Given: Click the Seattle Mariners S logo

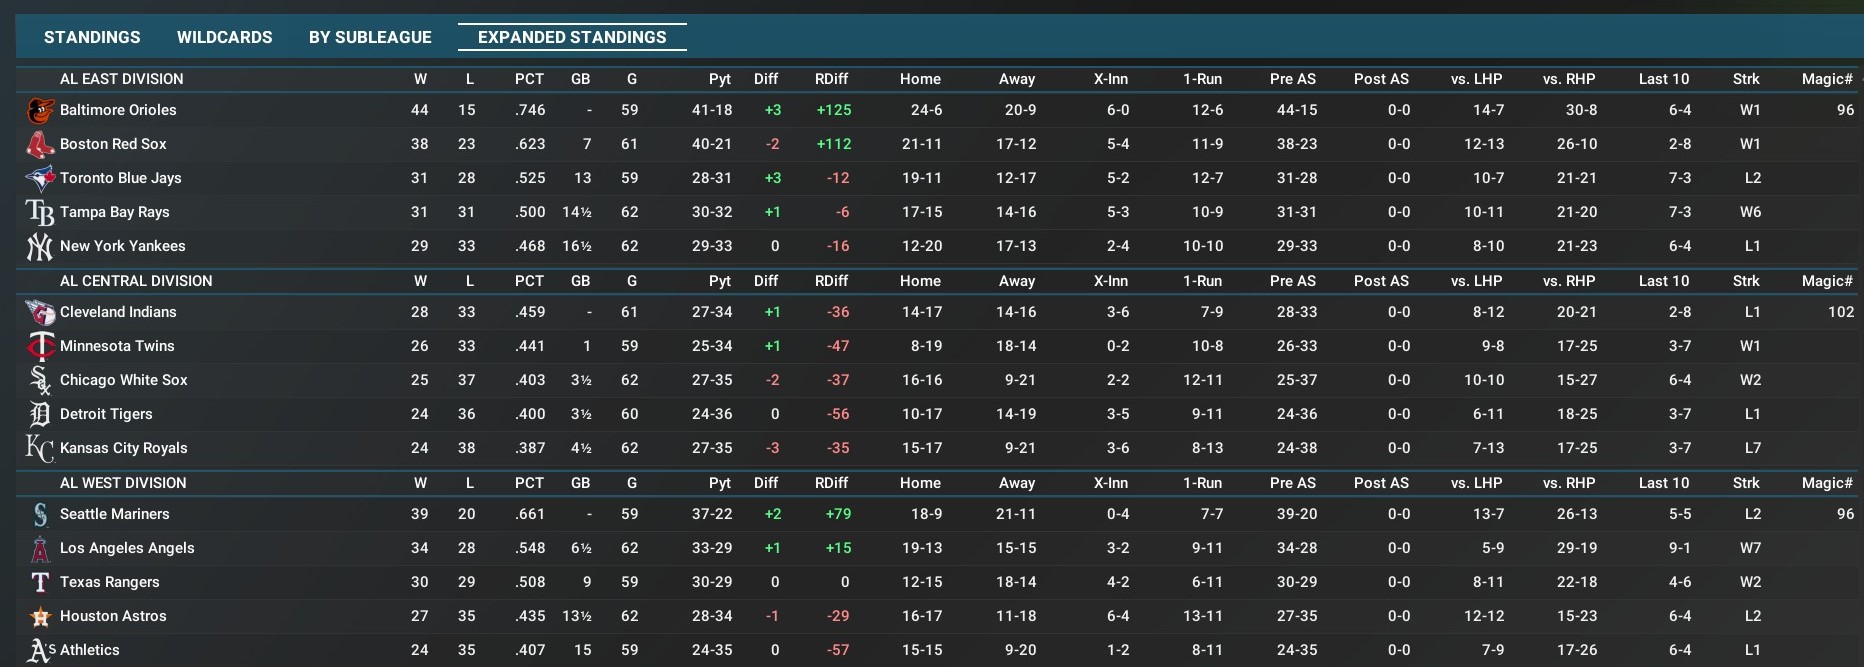Looking at the screenshot, I should point(40,514).
